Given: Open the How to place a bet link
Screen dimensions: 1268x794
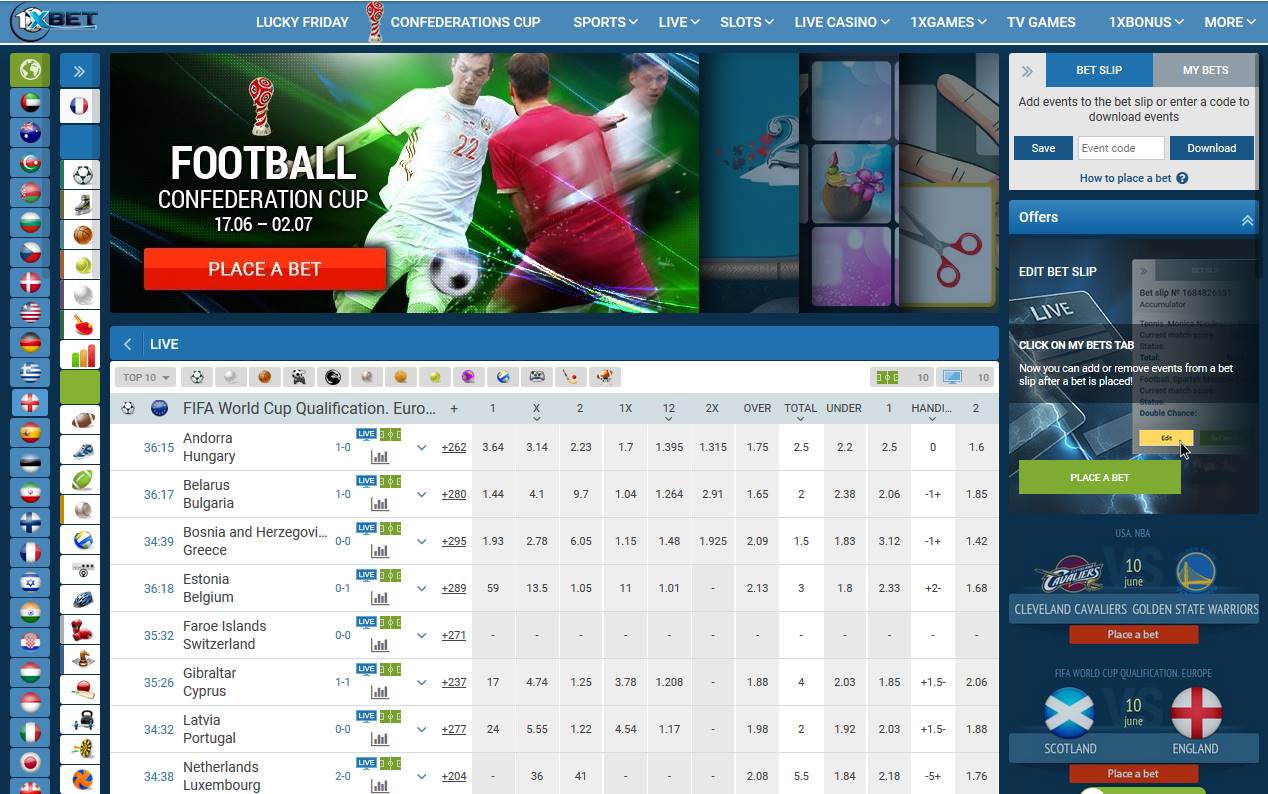Looking at the screenshot, I should click(x=1125, y=178).
